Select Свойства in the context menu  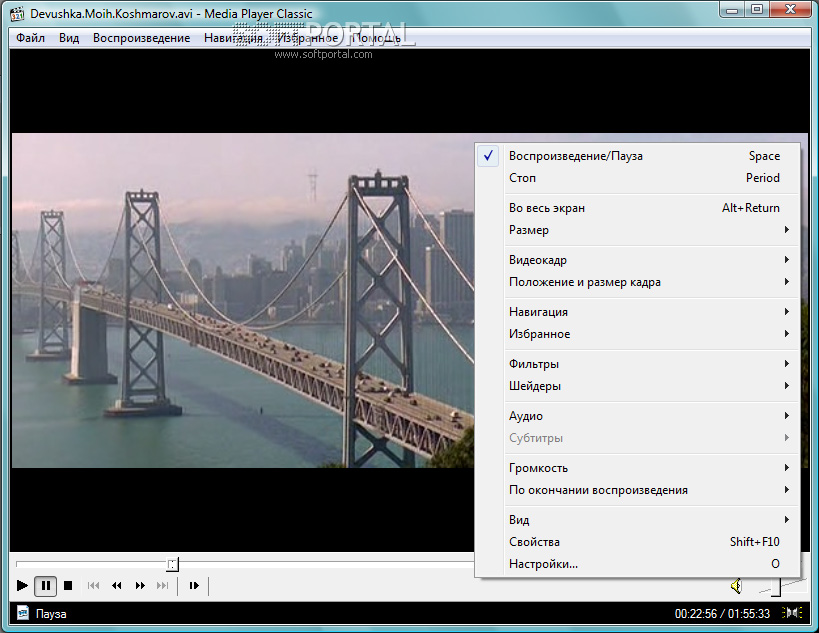pyautogui.click(x=534, y=542)
